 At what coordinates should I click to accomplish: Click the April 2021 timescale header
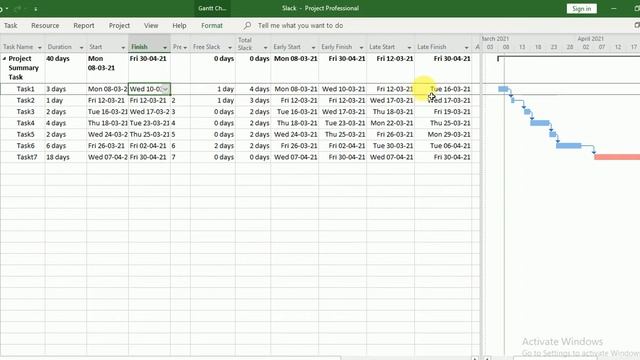pyautogui.click(x=590, y=39)
